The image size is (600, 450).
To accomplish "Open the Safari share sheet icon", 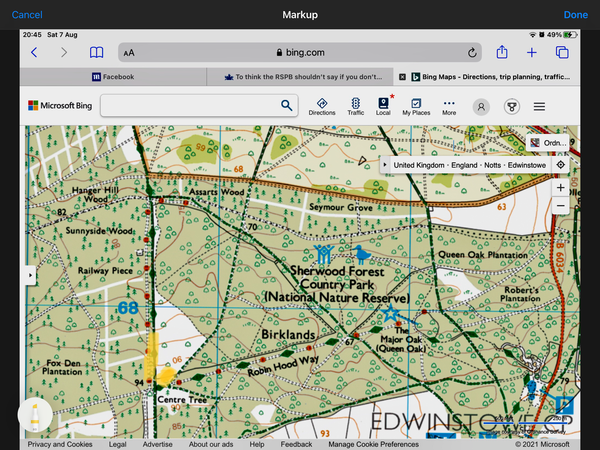I will (502, 52).
